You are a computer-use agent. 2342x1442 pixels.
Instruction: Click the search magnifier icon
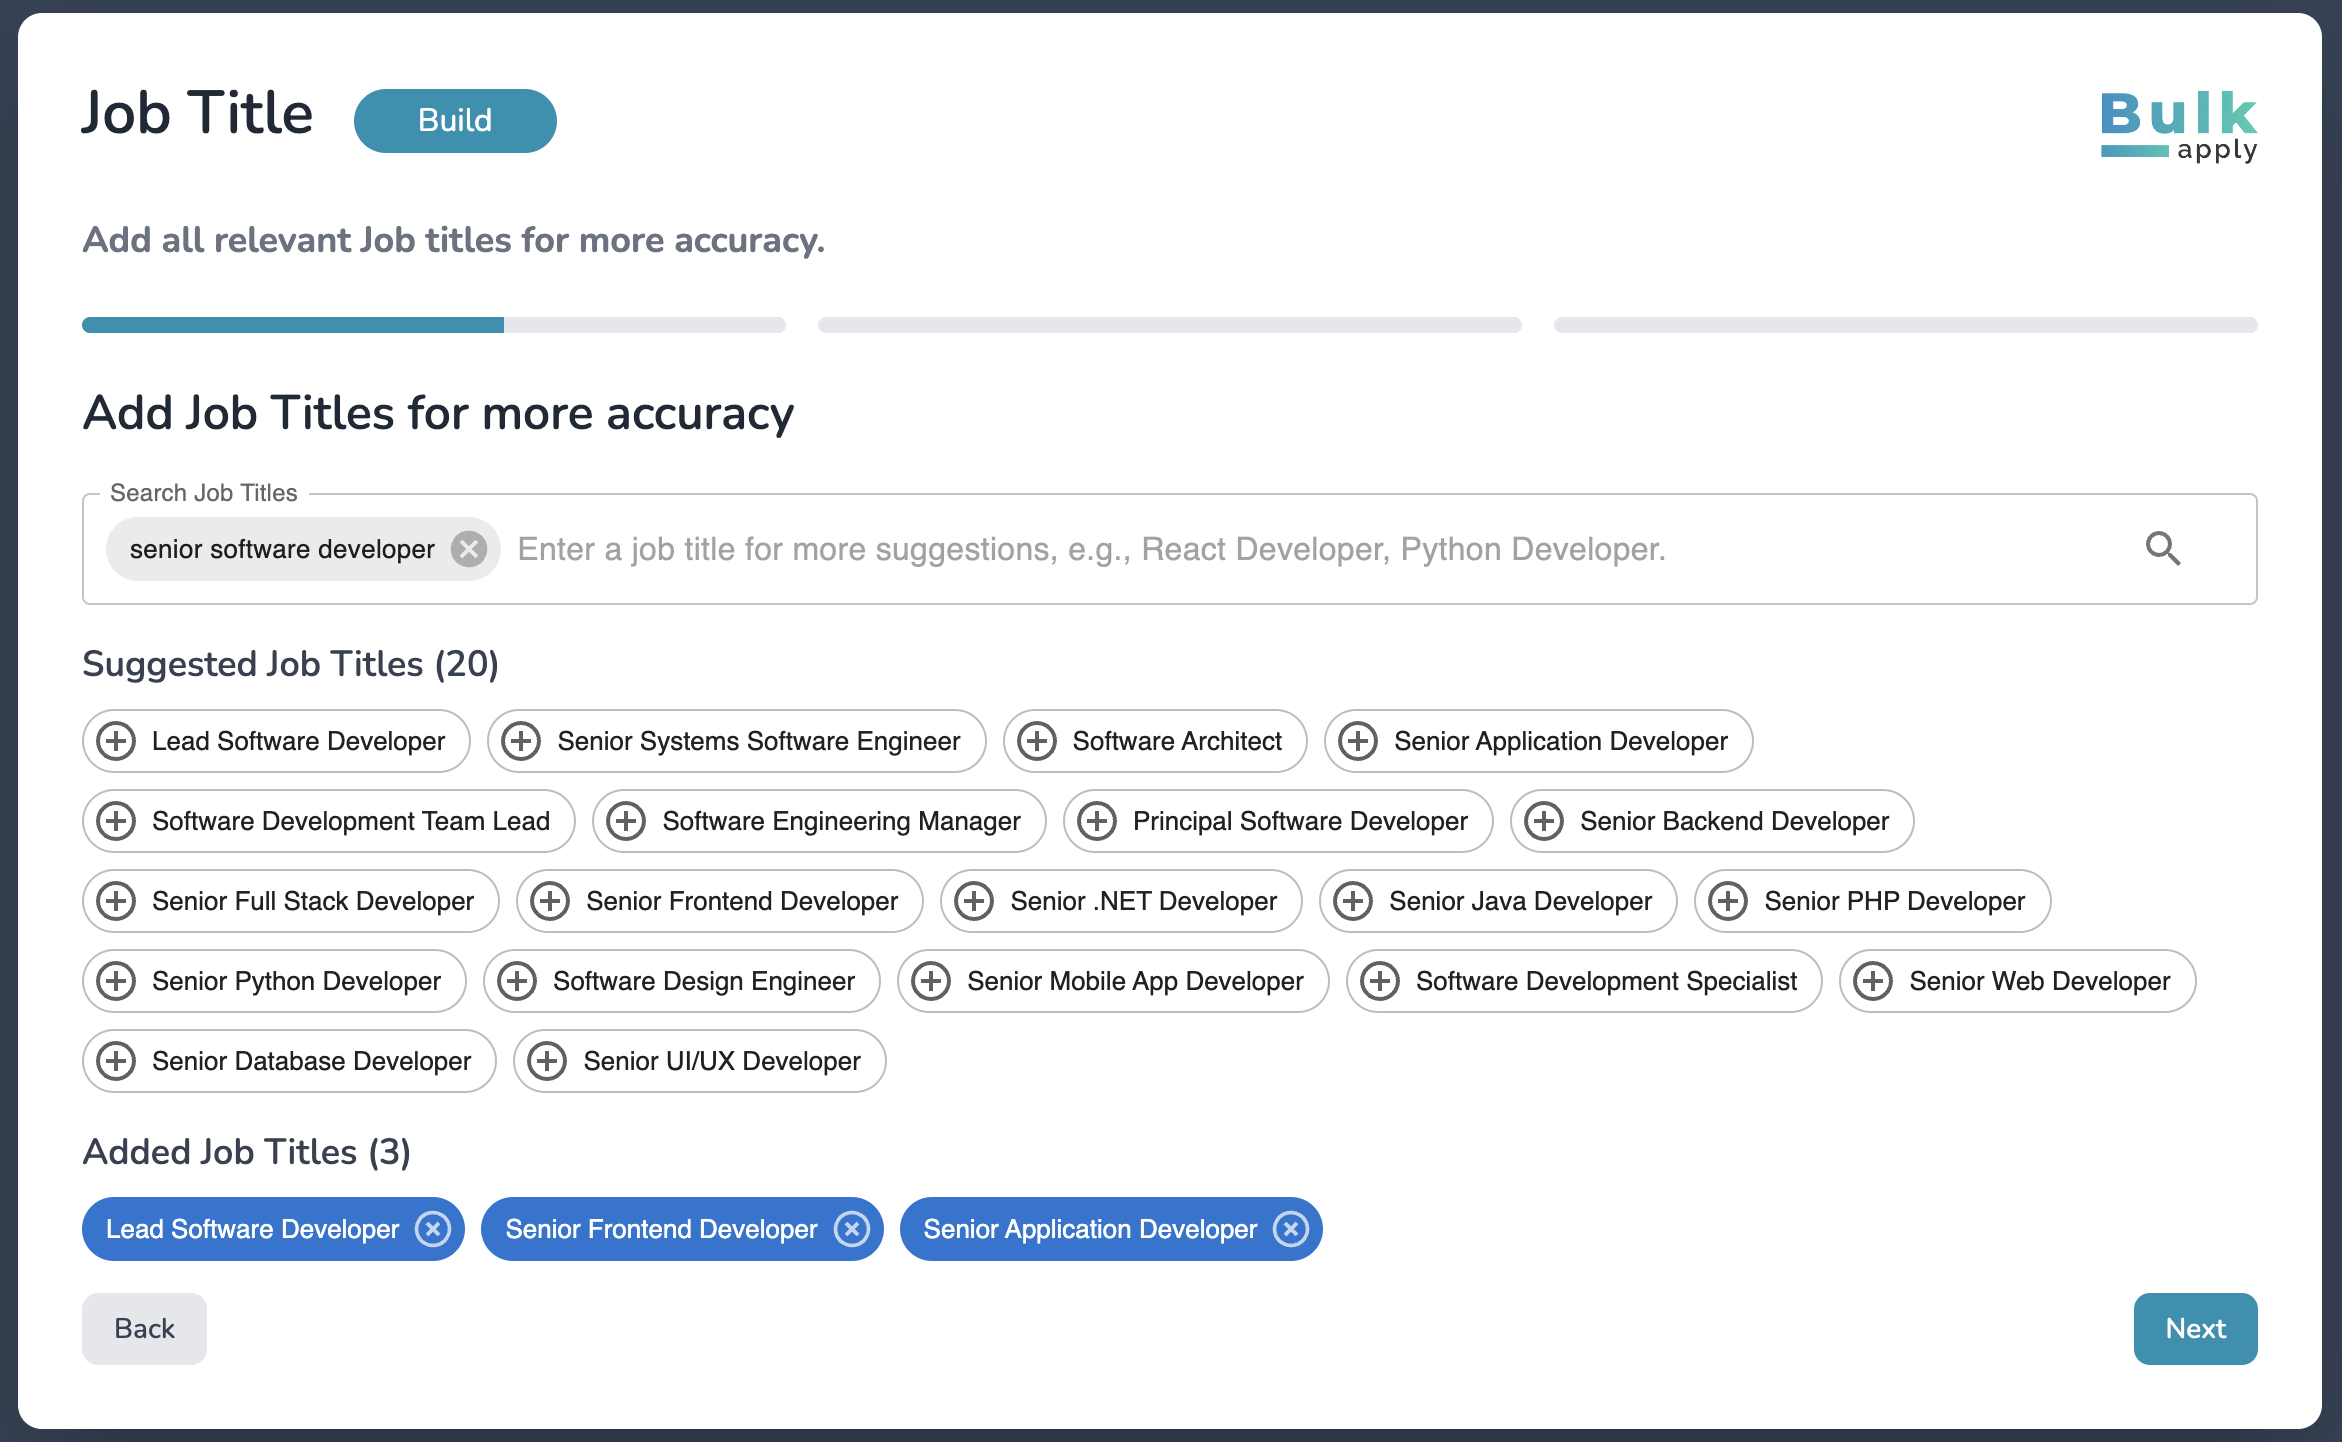pos(2162,548)
